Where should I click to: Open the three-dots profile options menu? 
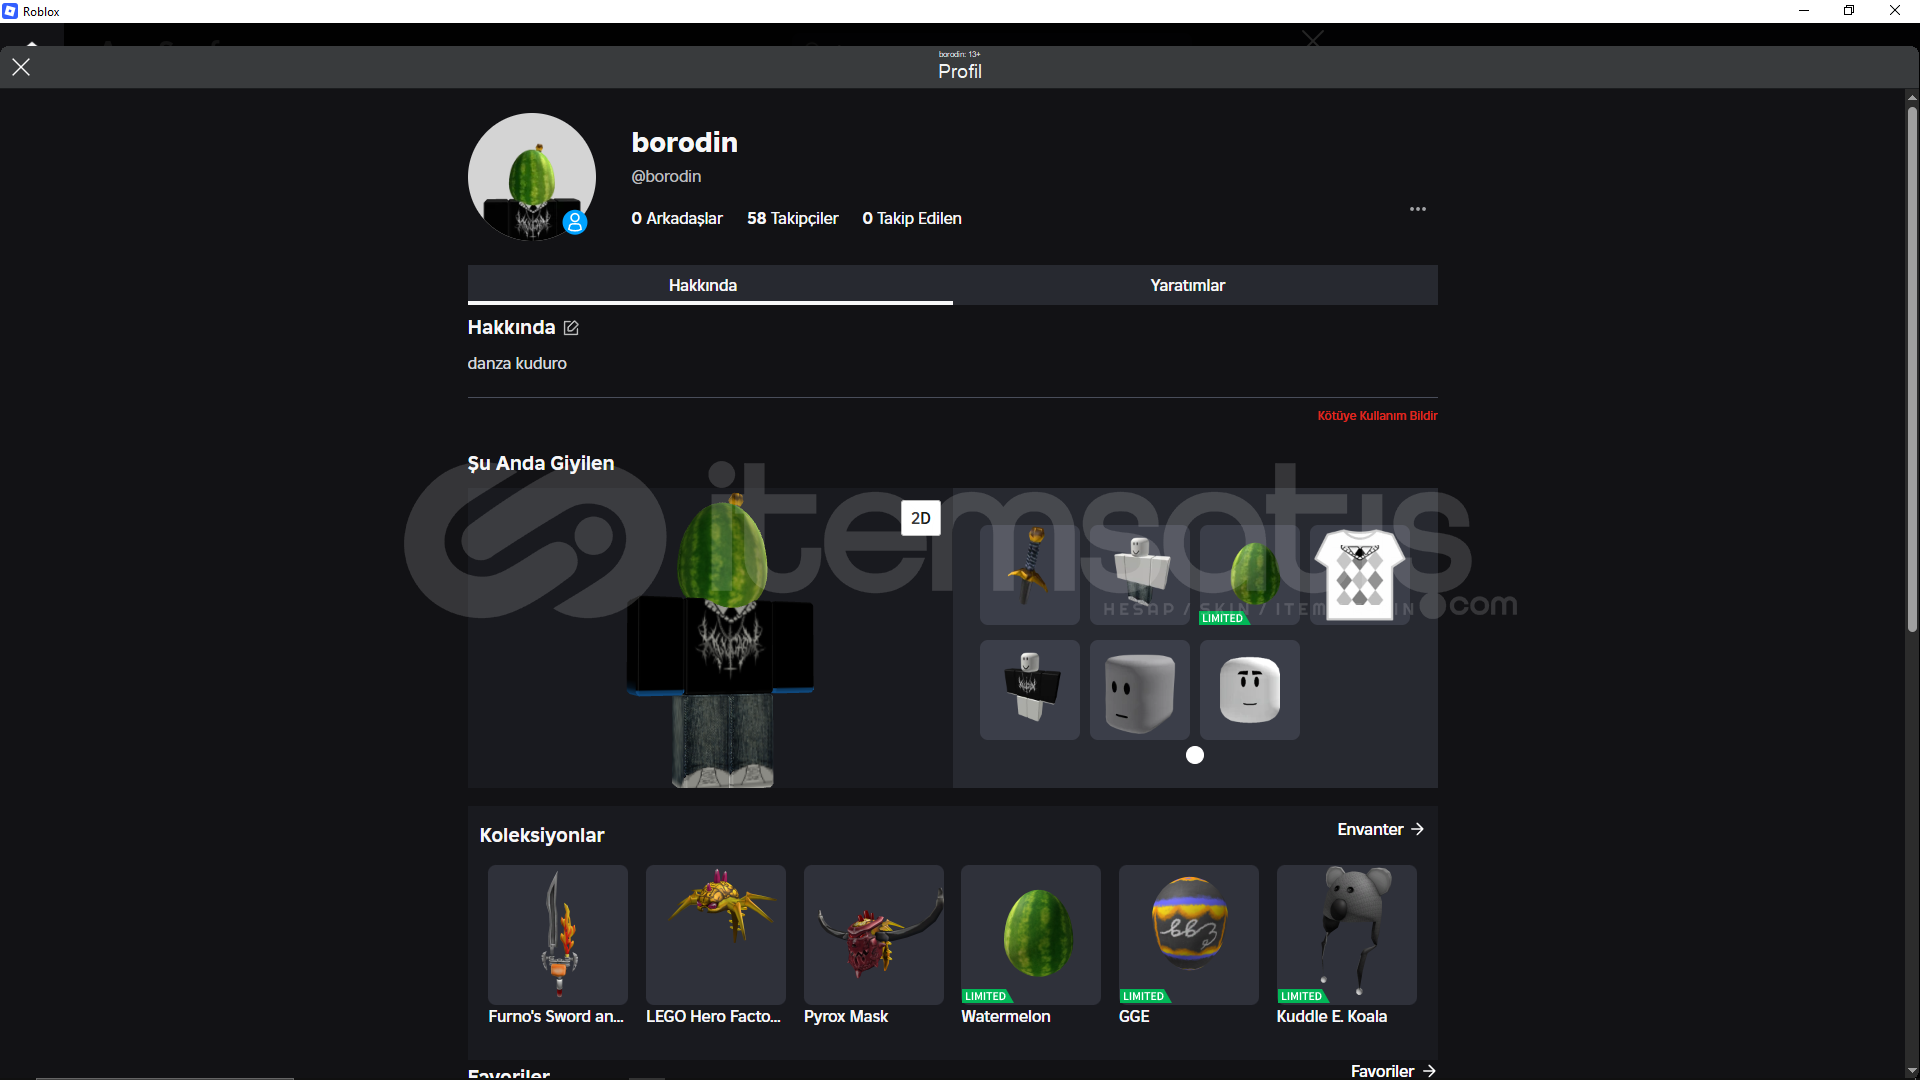coord(1417,209)
